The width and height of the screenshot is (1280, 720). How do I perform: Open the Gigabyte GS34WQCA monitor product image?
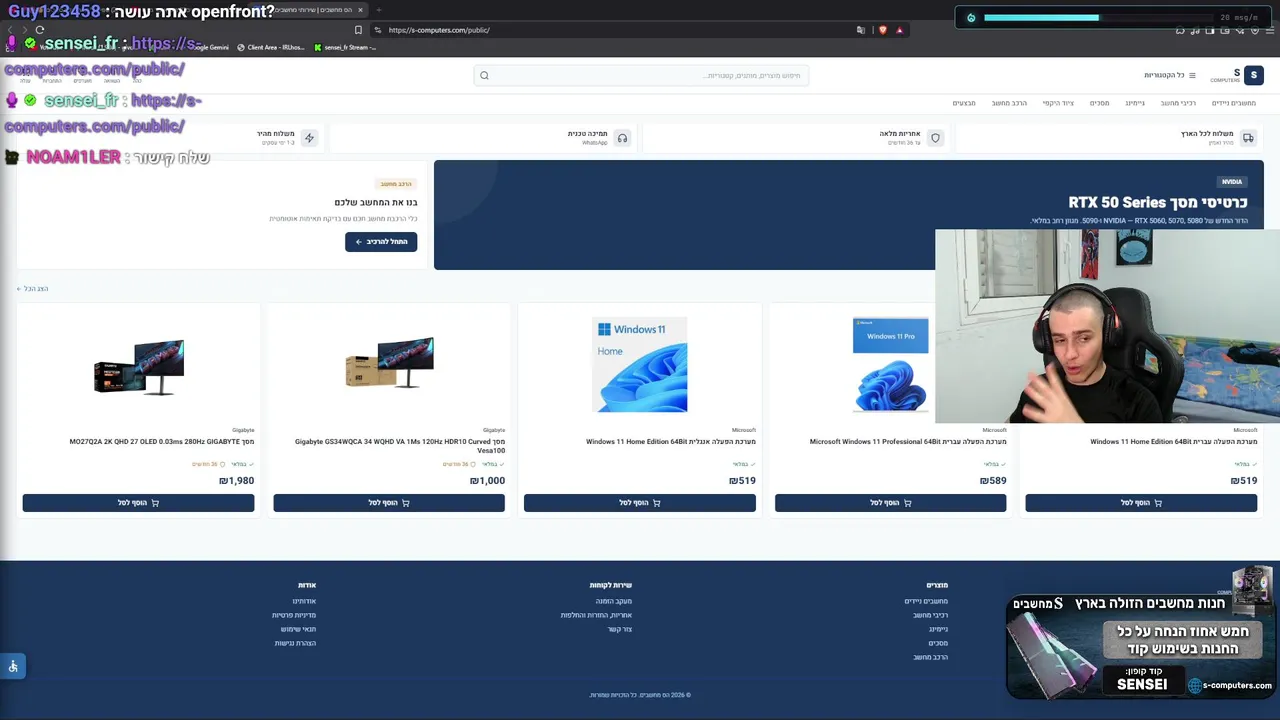pyautogui.click(x=389, y=363)
